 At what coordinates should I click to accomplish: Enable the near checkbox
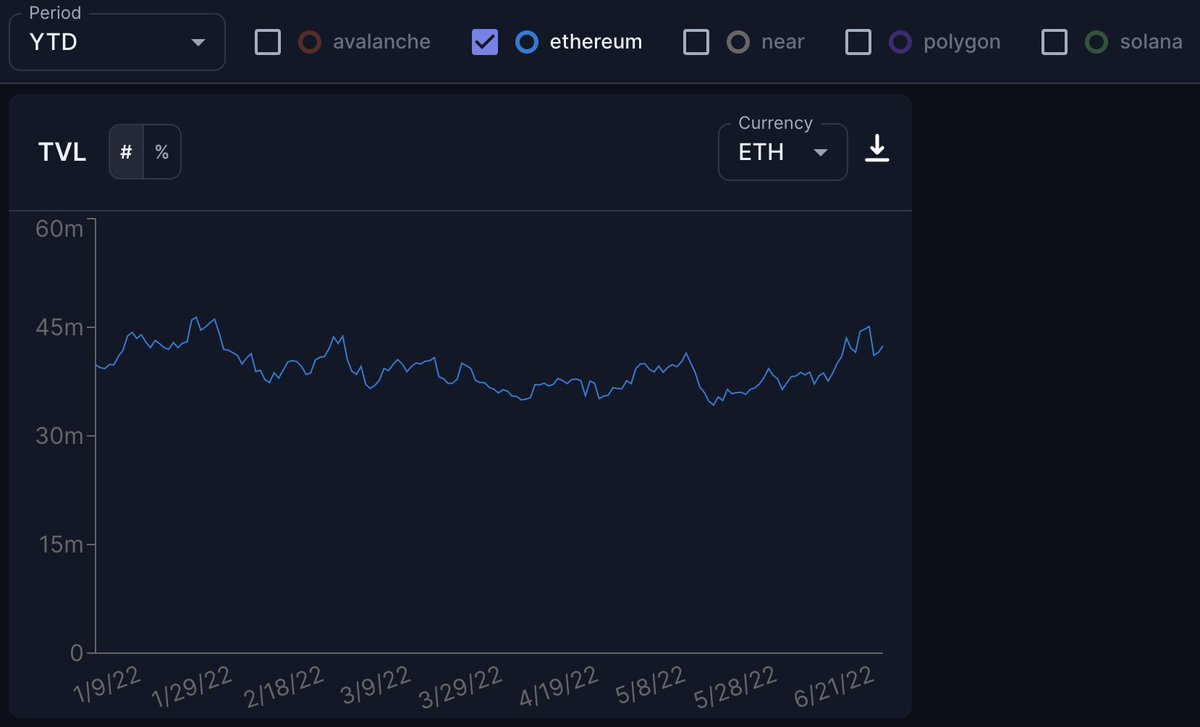(696, 42)
